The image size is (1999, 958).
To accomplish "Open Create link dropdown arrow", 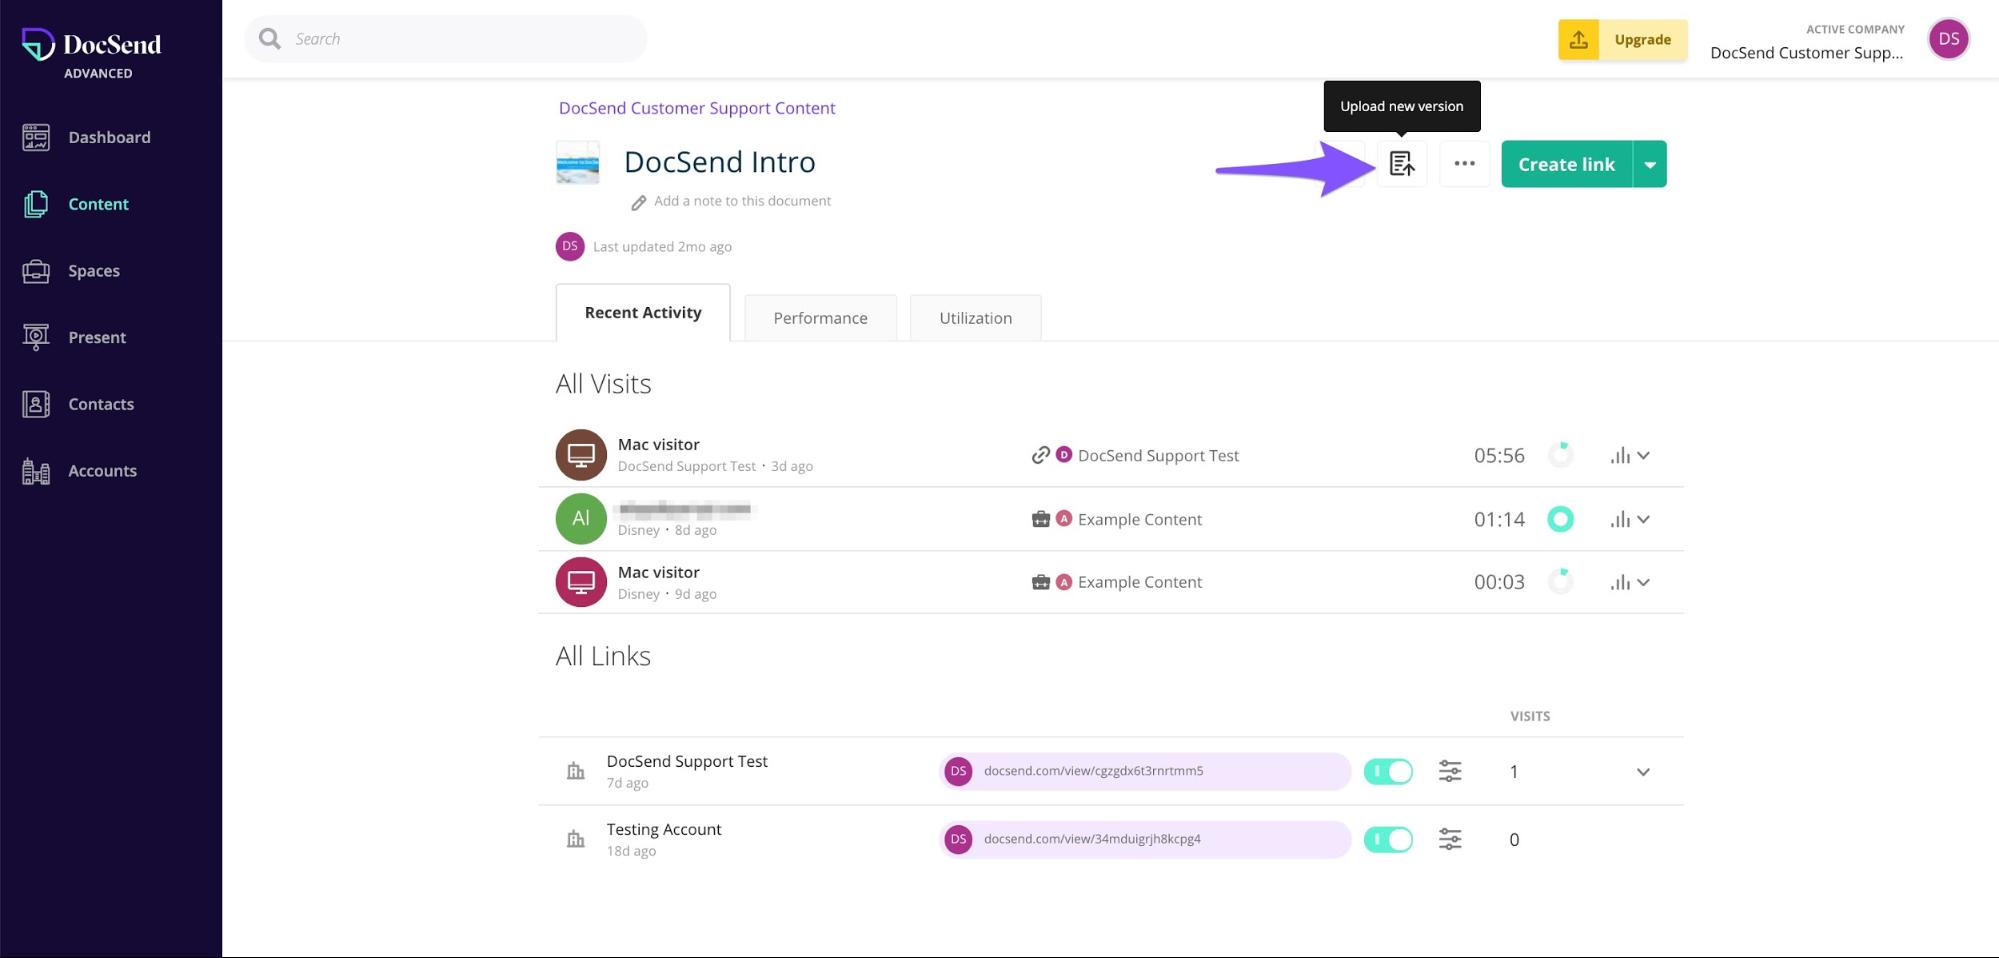I will [x=1650, y=164].
